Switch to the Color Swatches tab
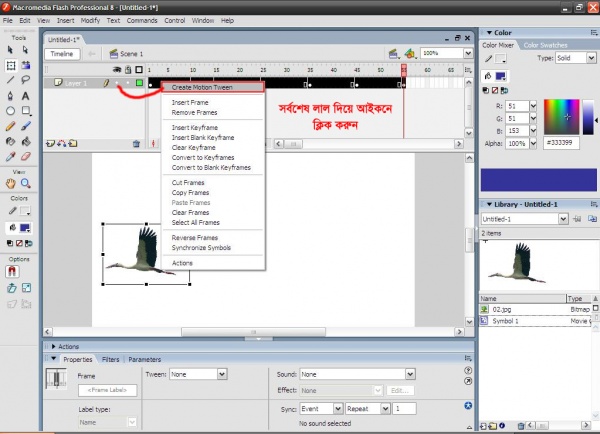The image size is (600, 434). pos(545,45)
